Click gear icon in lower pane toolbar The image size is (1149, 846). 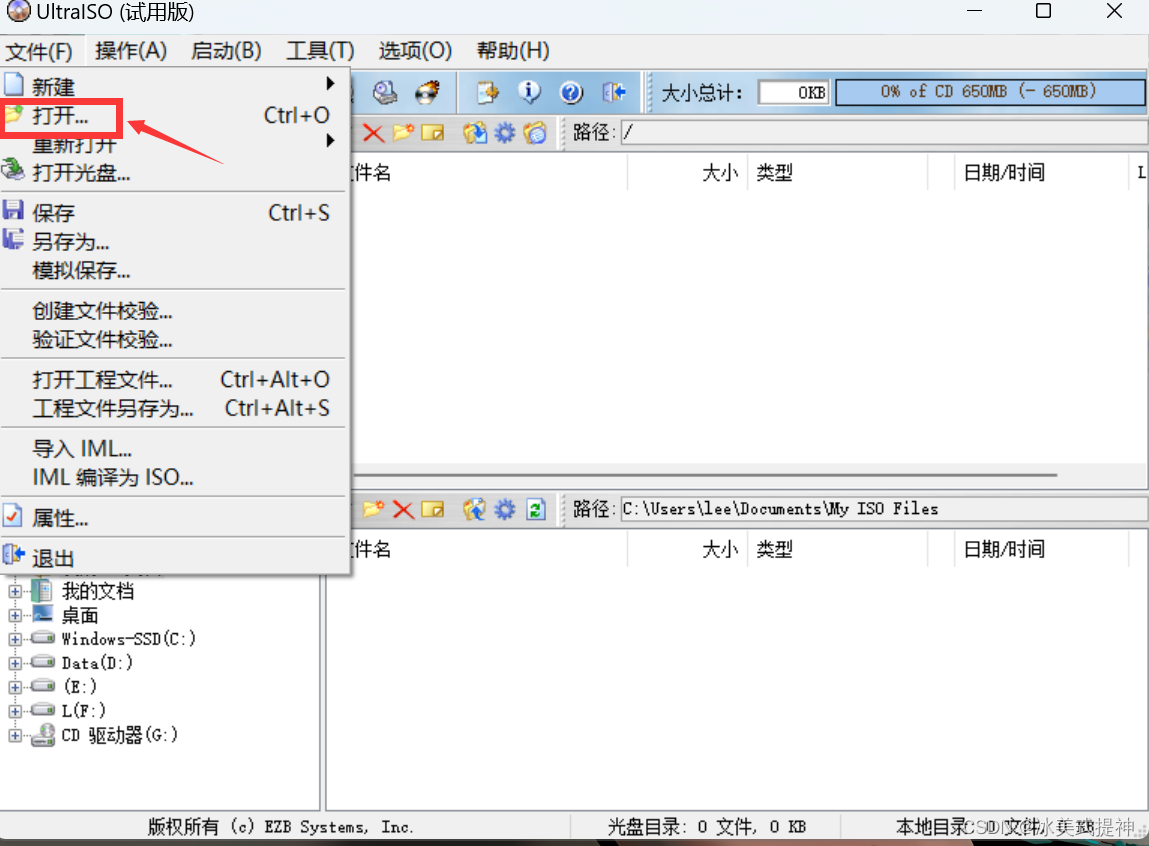(x=505, y=509)
